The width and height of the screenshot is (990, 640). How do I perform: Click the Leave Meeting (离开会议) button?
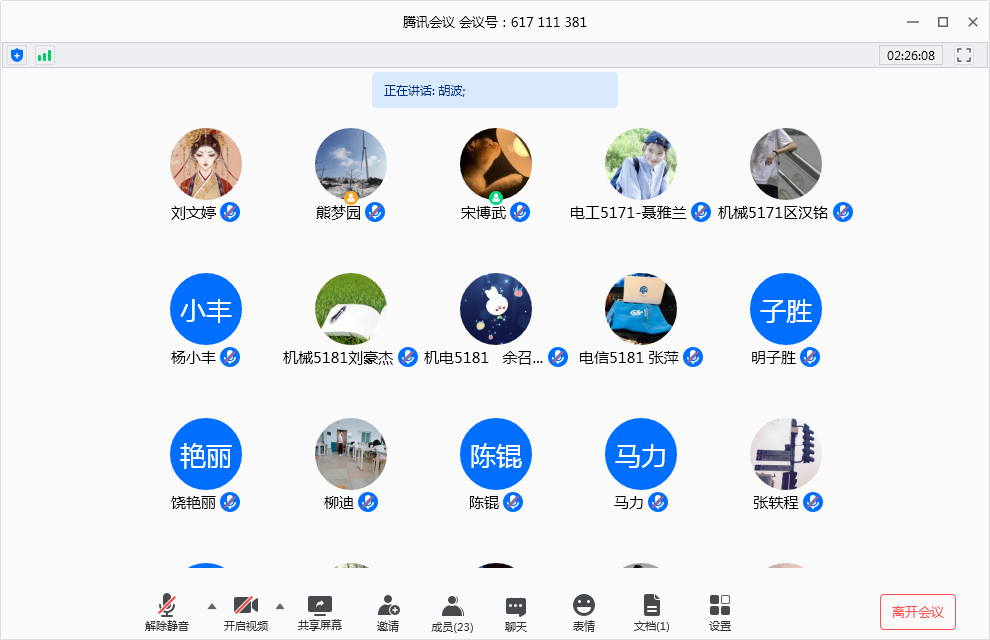pyautogui.click(x=917, y=612)
